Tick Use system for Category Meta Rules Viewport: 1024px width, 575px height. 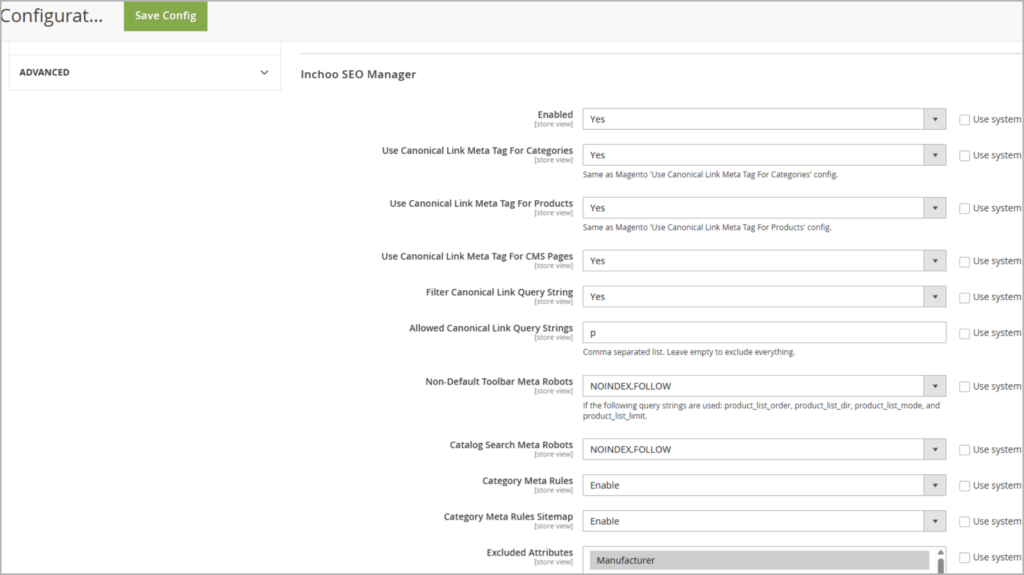pyautogui.click(x=964, y=486)
